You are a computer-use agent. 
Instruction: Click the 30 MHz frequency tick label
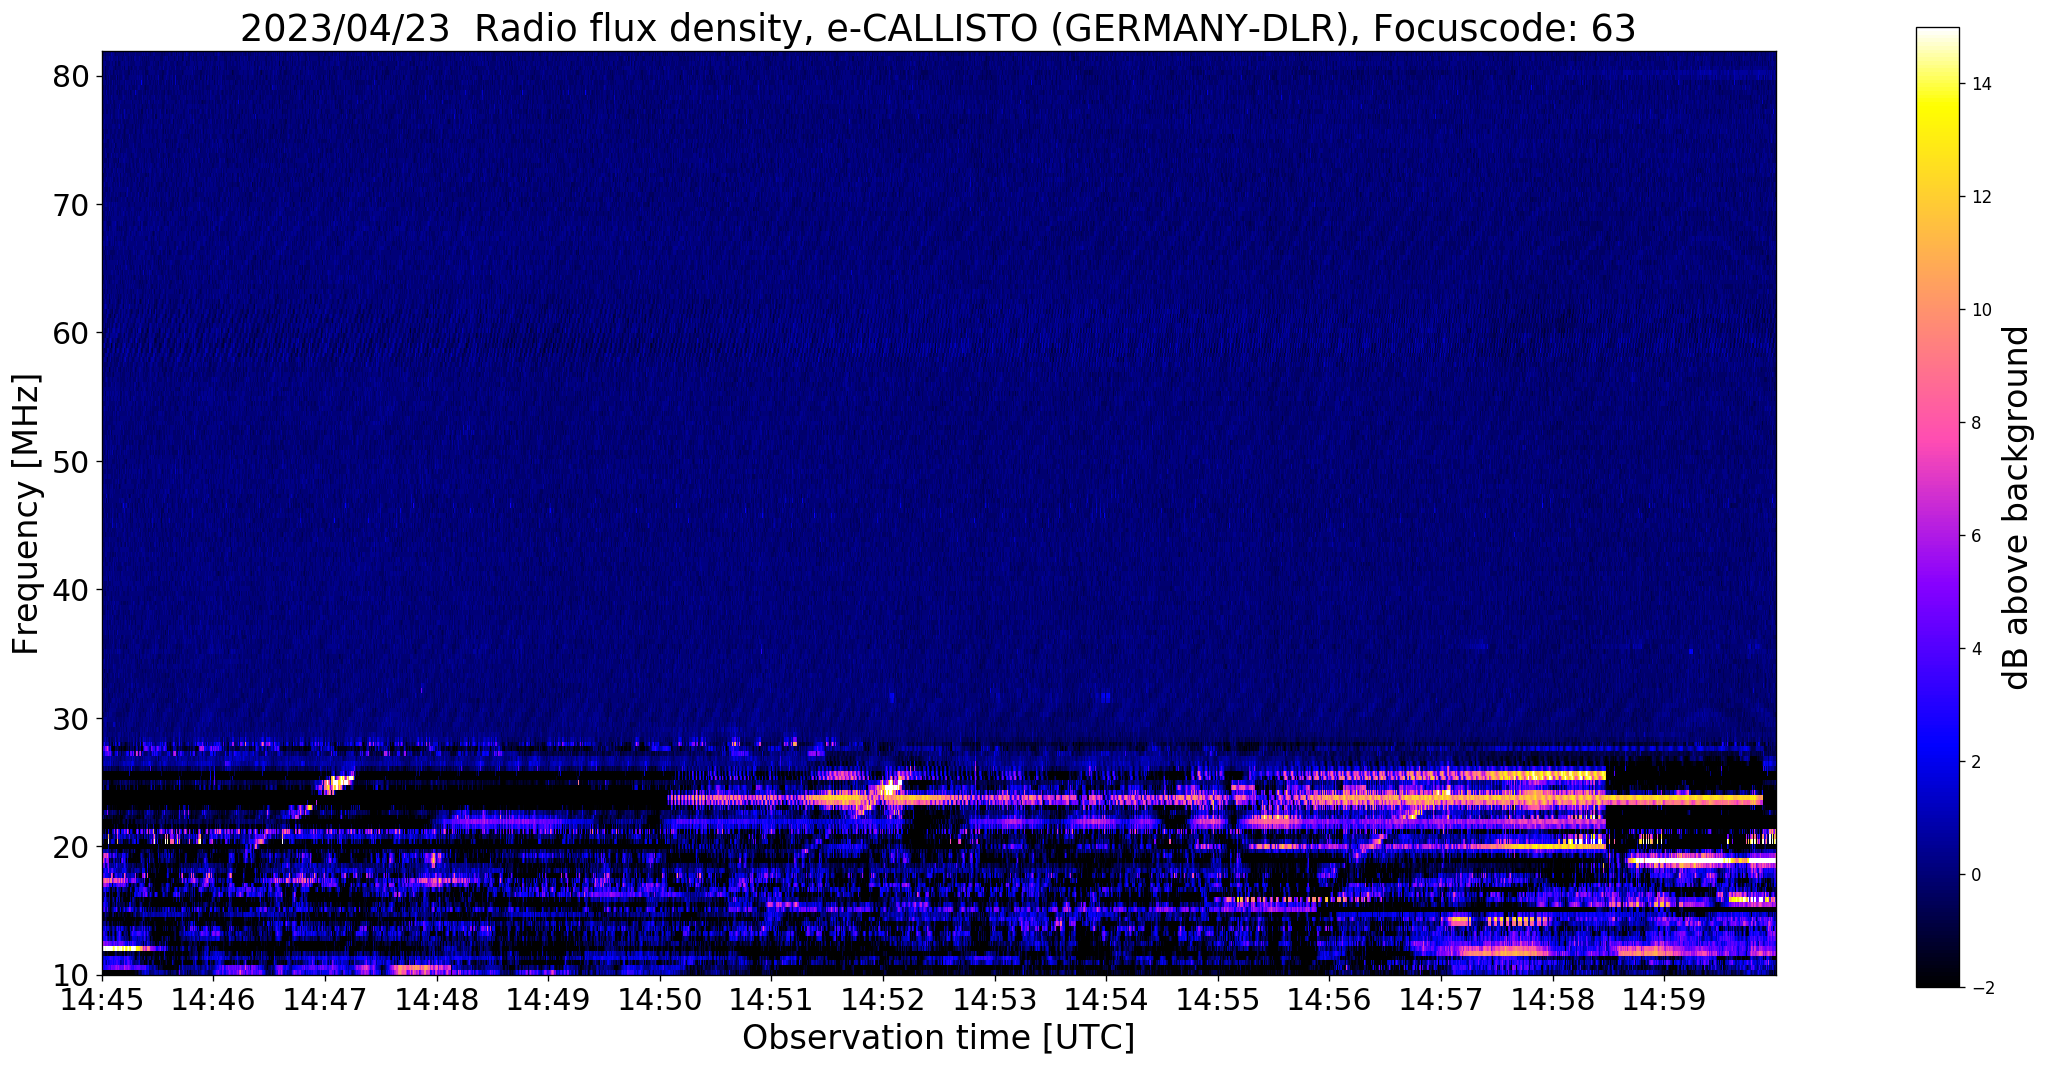tap(70, 719)
